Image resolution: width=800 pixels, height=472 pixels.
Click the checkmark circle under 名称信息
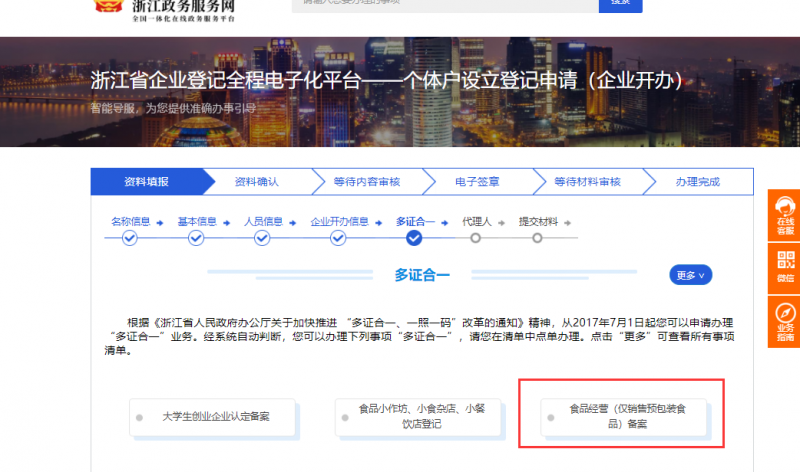(x=129, y=238)
